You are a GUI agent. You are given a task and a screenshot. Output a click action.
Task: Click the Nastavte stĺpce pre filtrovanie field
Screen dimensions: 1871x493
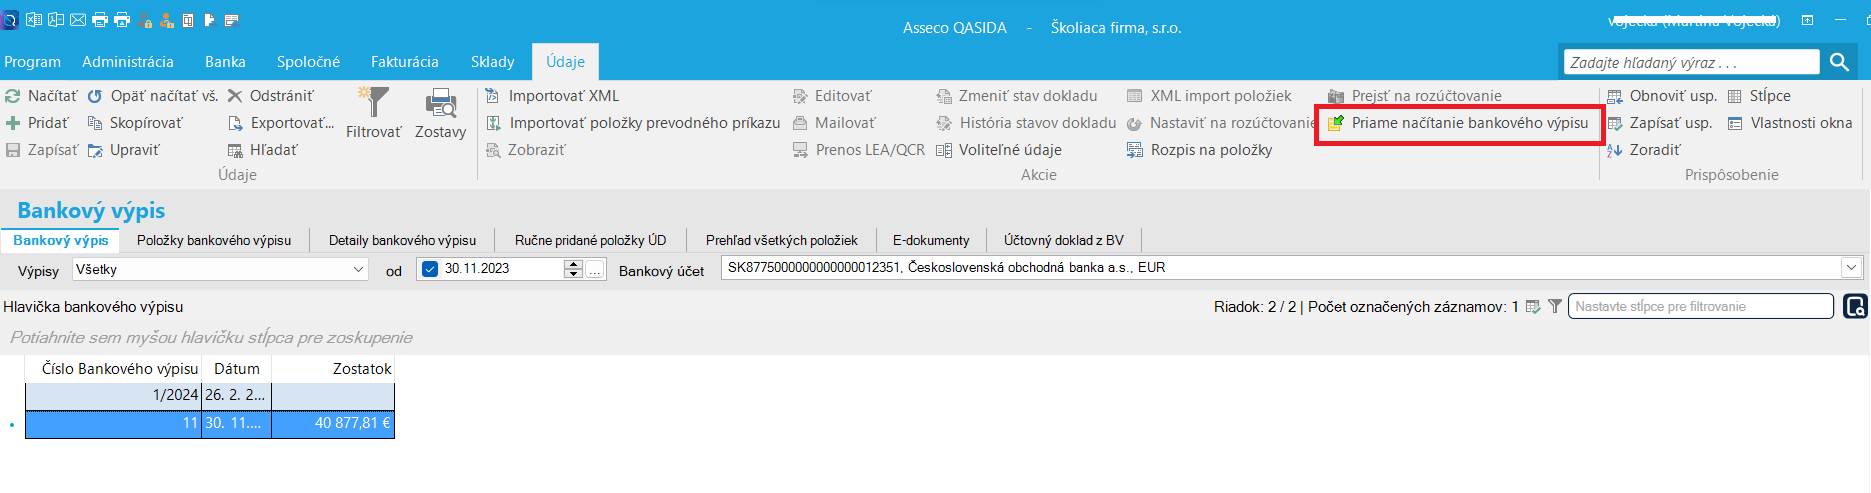coord(1700,306)
